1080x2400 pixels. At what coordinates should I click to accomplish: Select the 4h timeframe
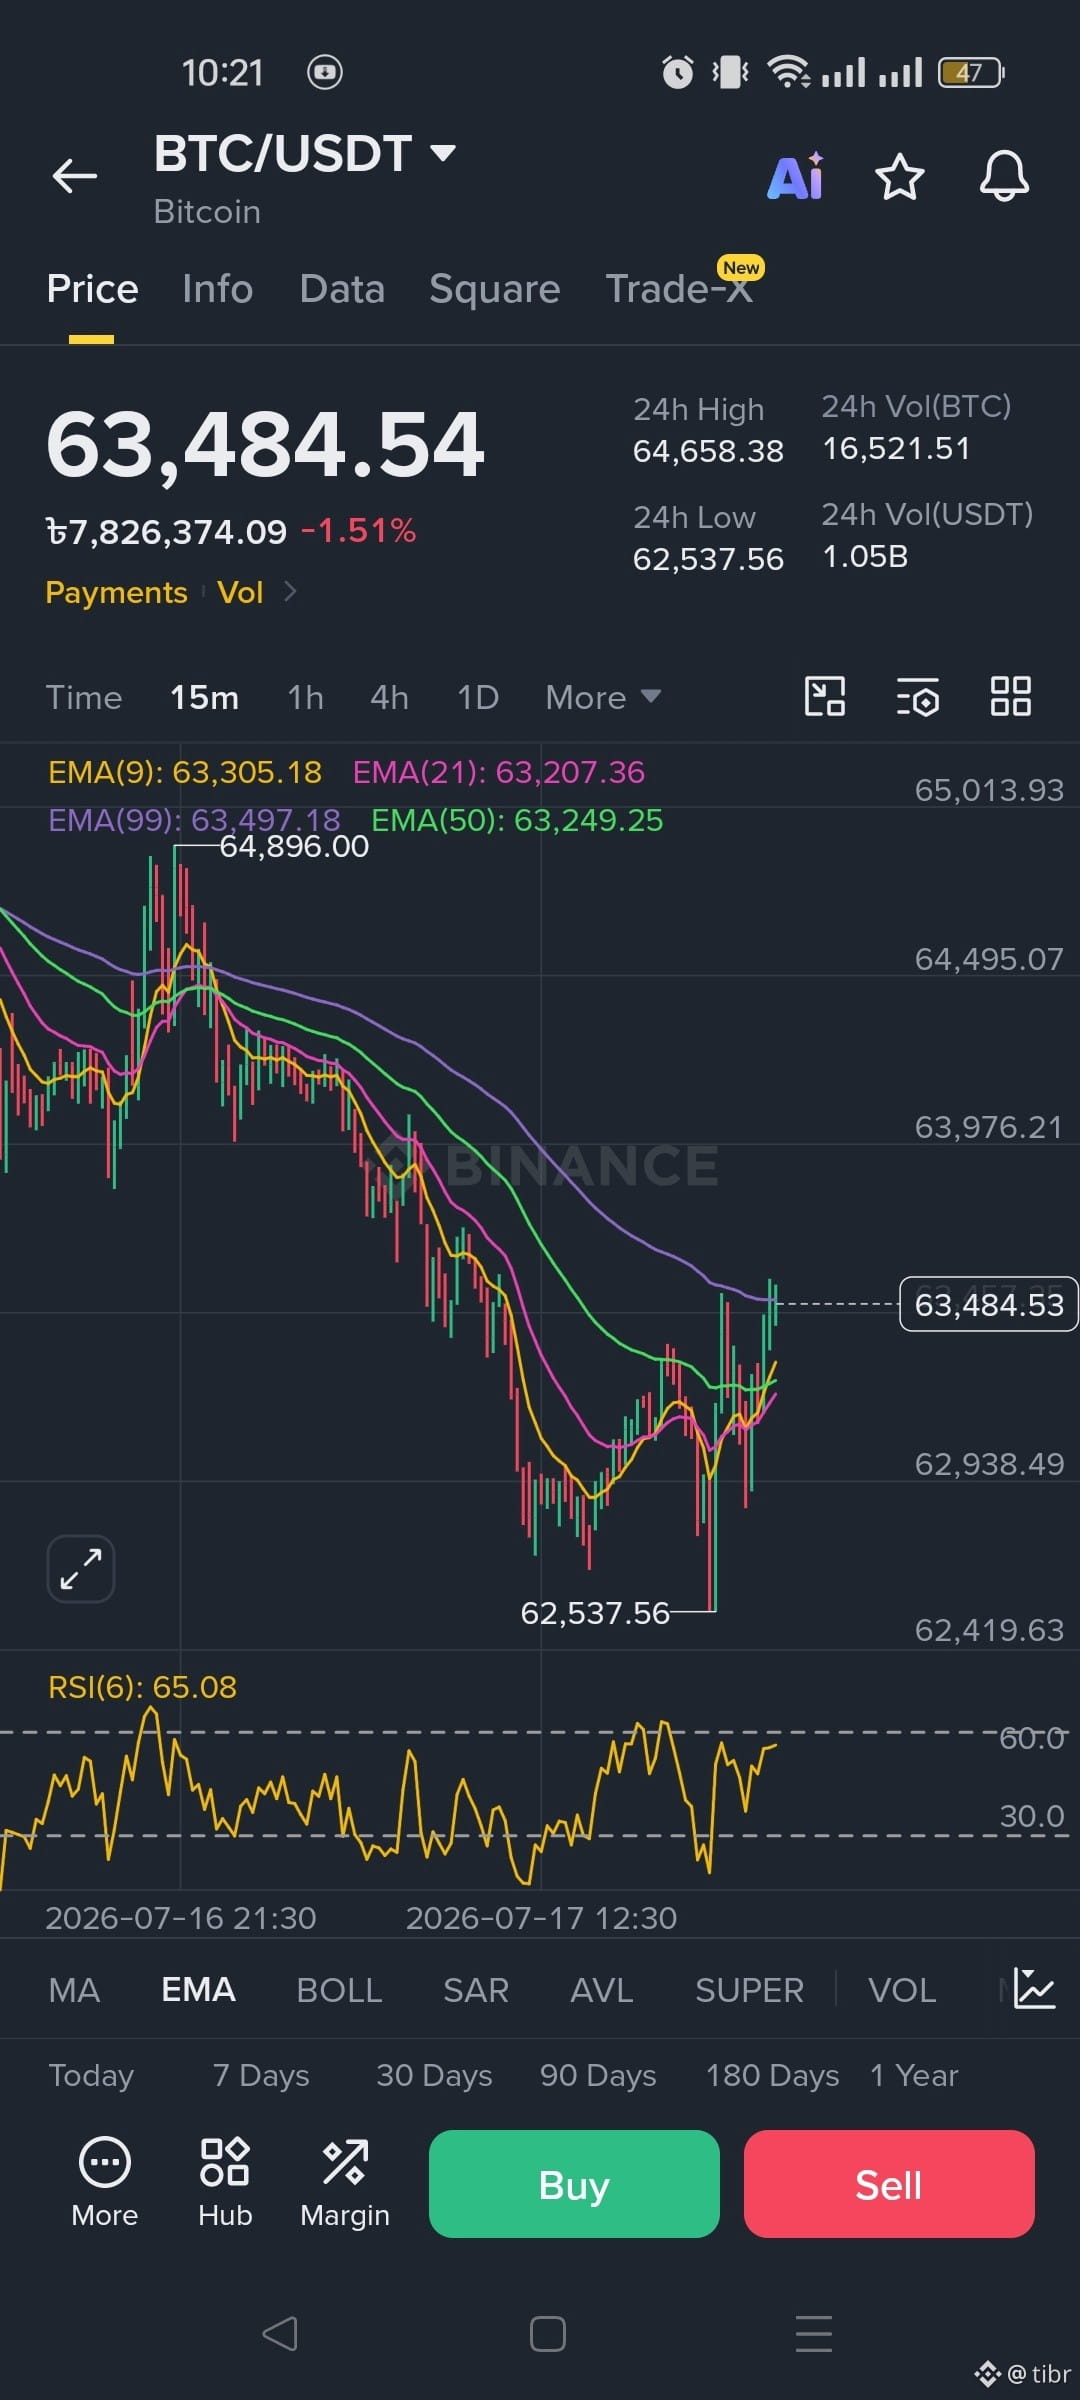pos(389,697)
